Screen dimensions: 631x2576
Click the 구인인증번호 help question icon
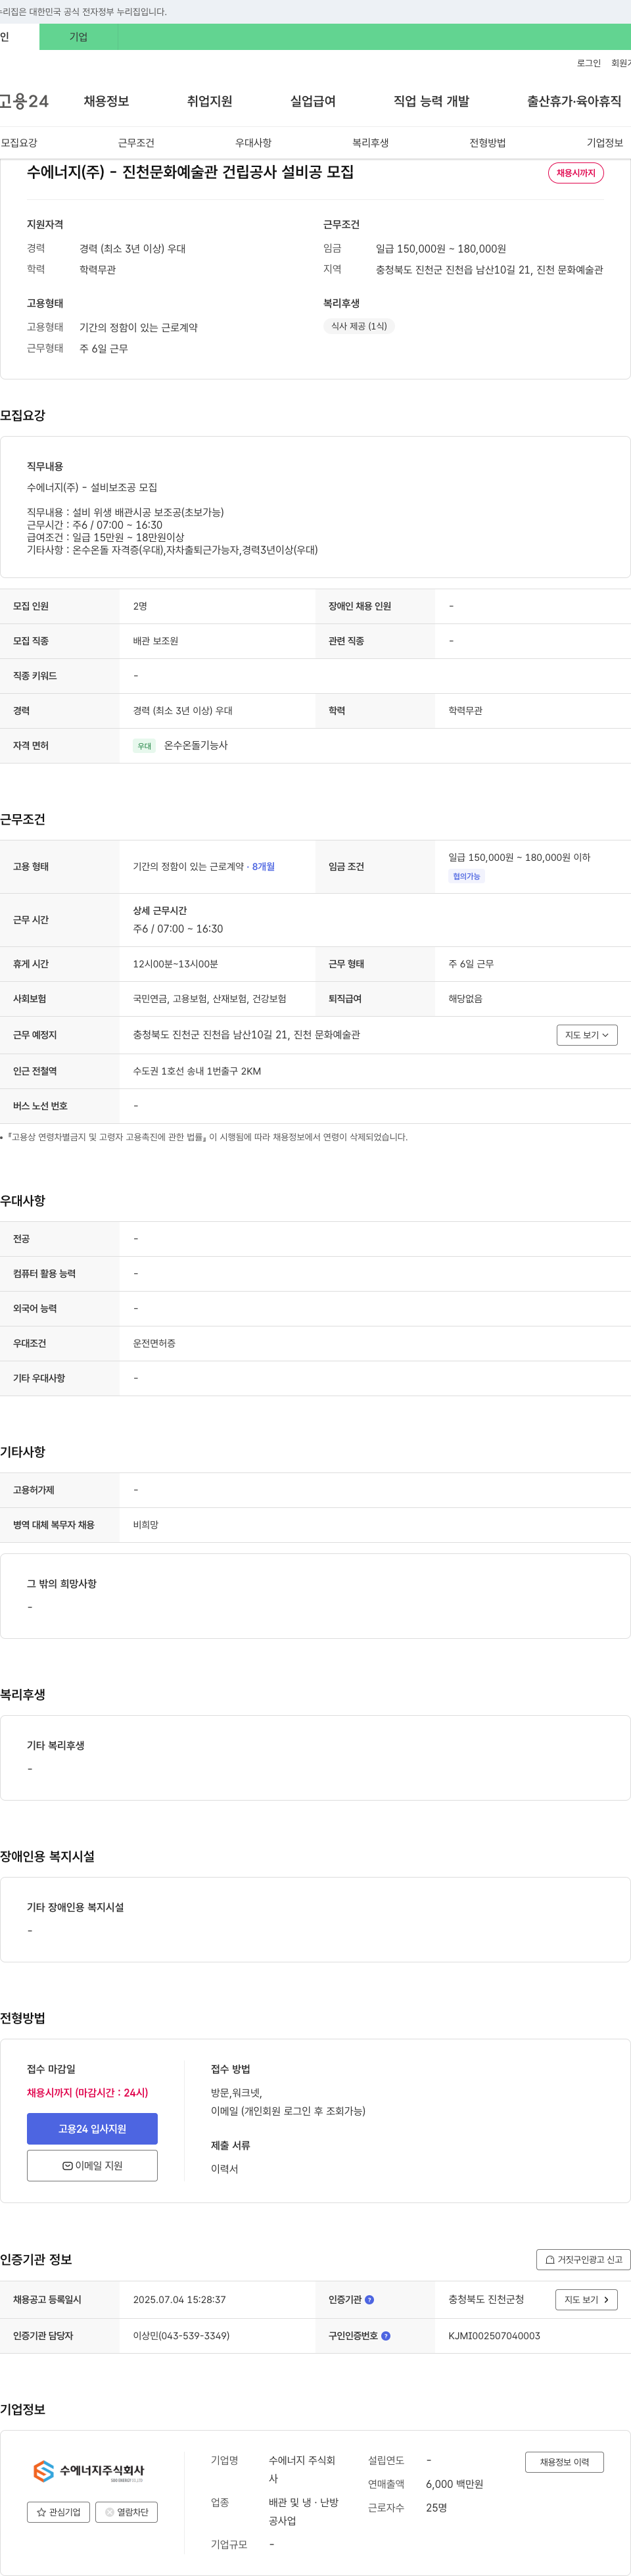coord(386,2336)
